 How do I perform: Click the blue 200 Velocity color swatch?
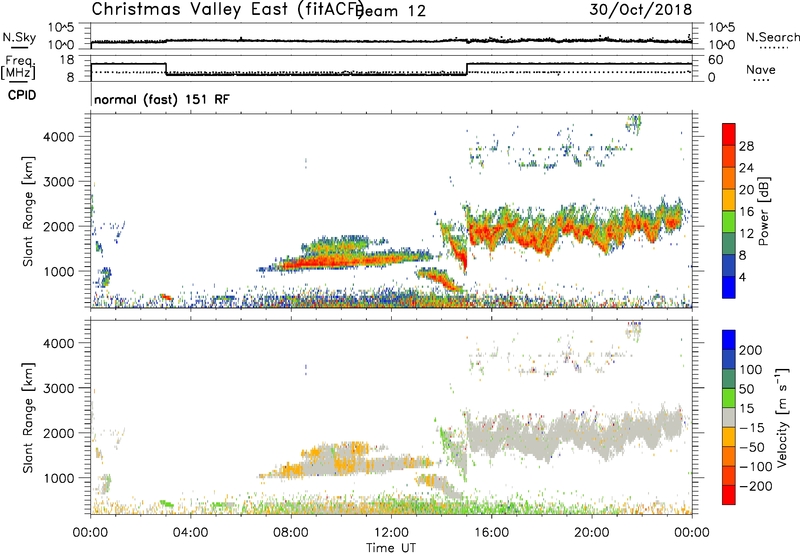(x=729, y=340)
